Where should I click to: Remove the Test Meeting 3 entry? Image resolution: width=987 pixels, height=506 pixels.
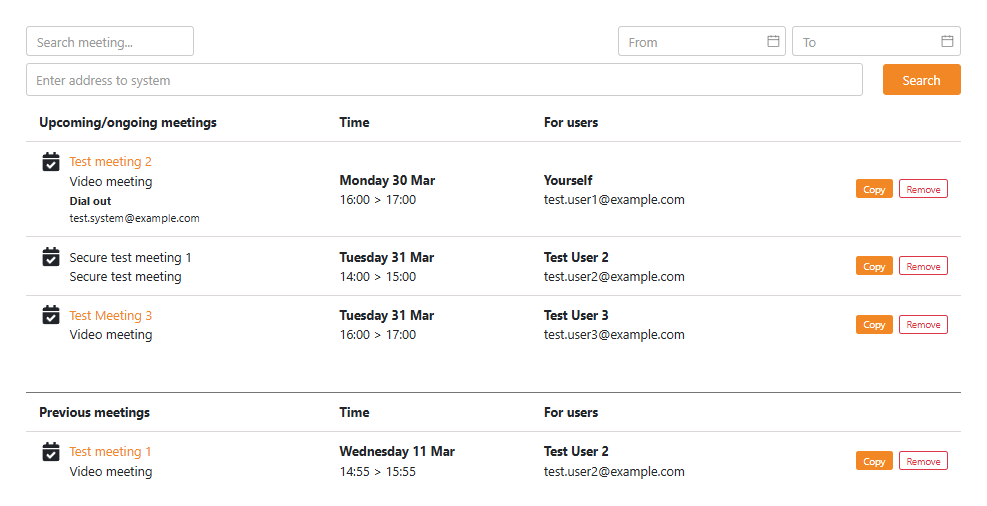[x=923, y=324]
